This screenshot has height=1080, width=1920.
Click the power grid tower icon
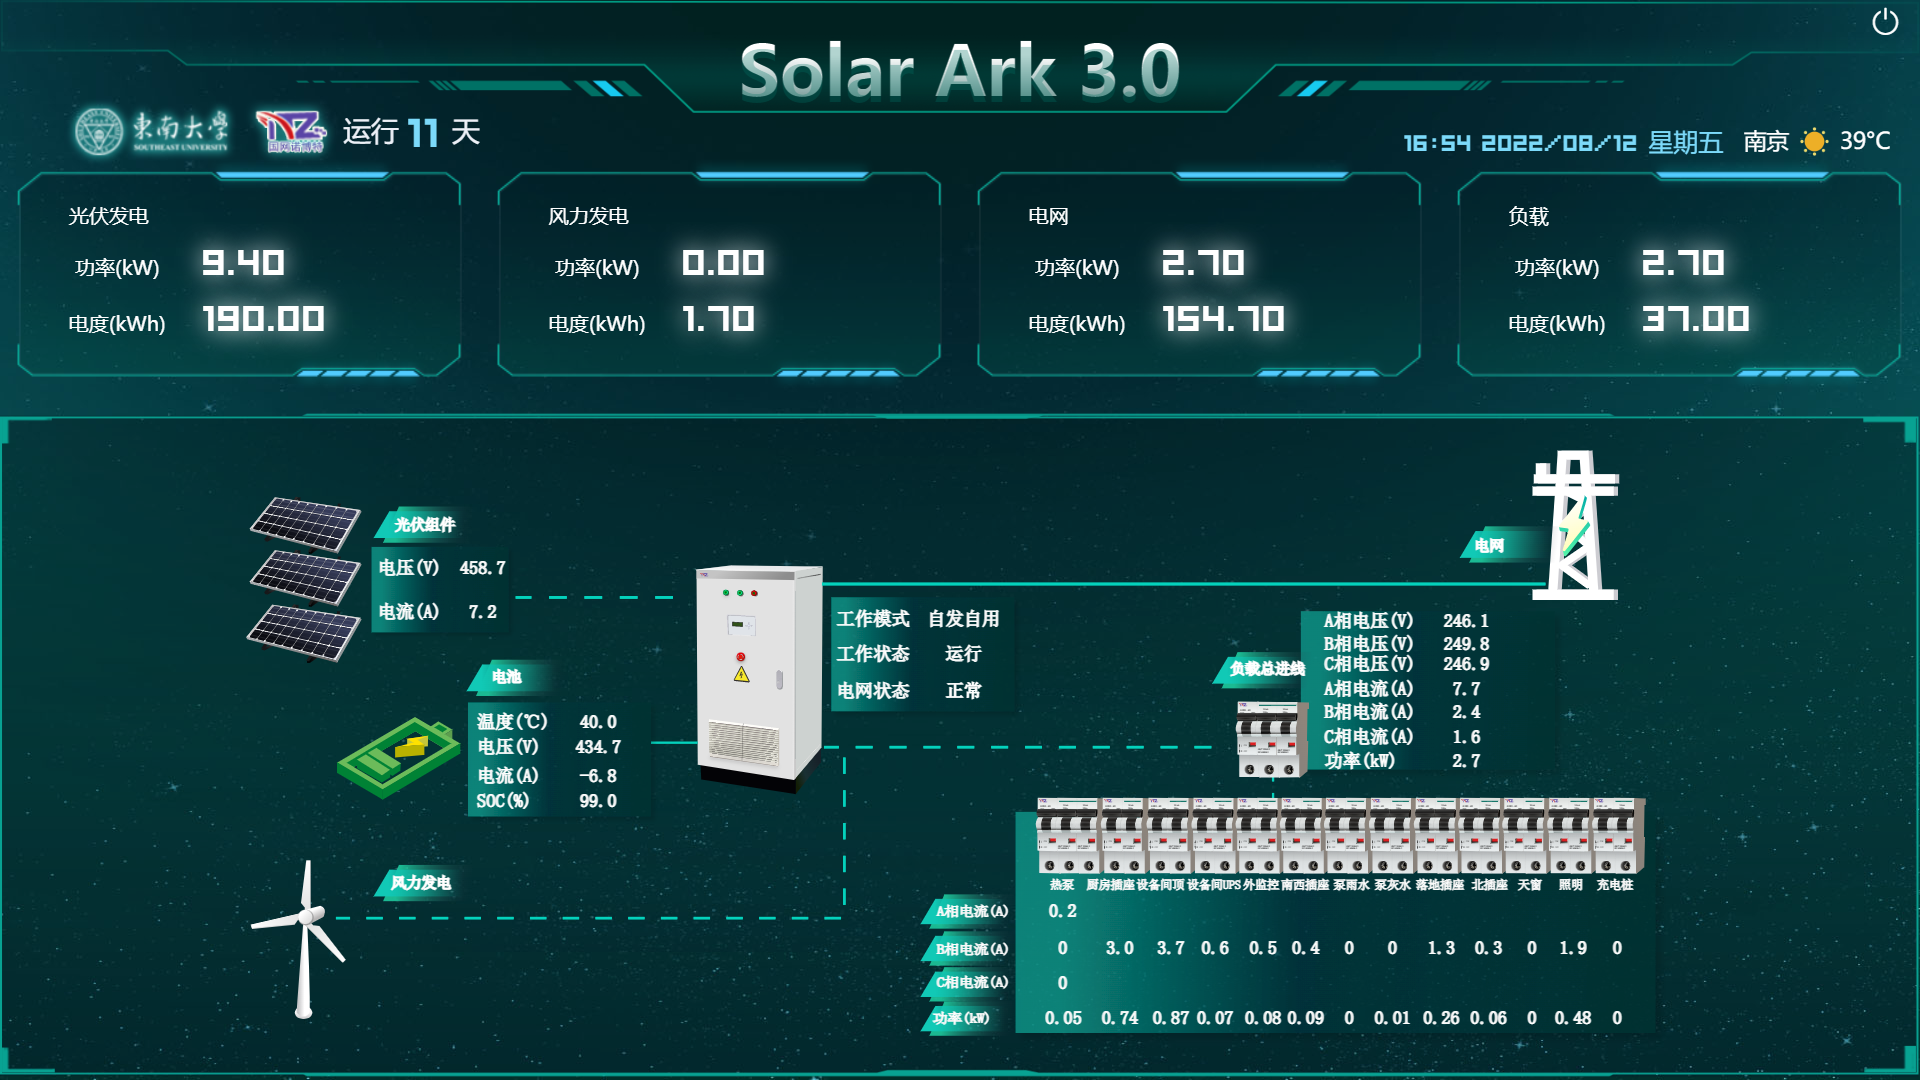[1574, 526]
